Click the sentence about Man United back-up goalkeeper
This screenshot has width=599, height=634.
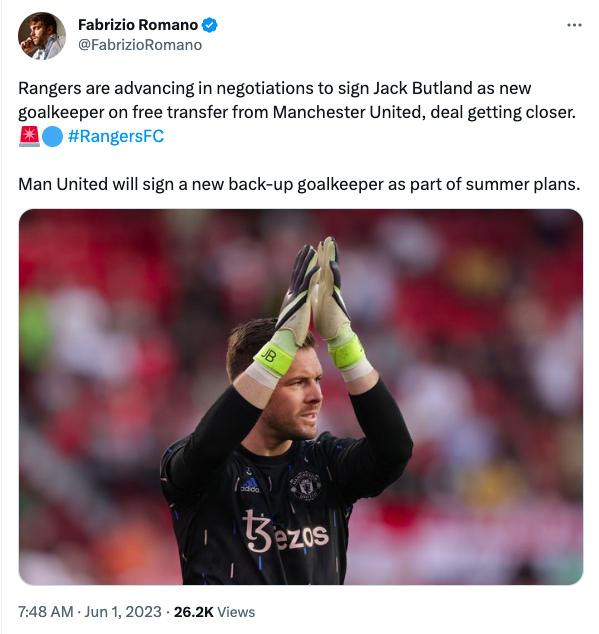click(x=299, y=184)
